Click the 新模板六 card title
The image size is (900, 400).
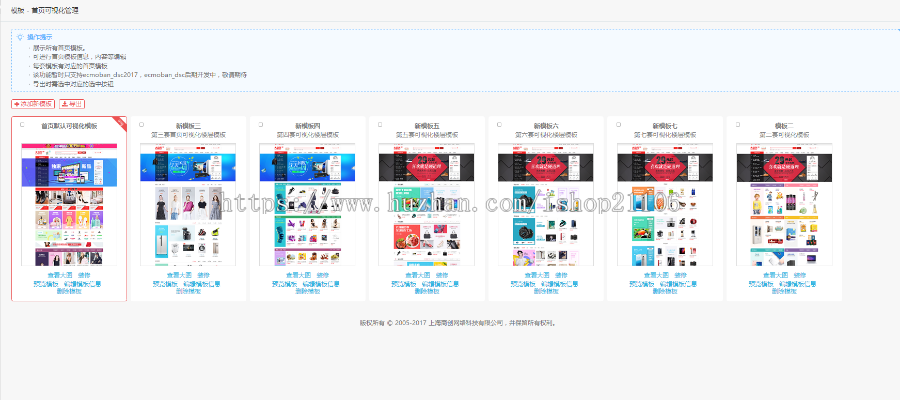pyautogui.click(x=546, y=126)
